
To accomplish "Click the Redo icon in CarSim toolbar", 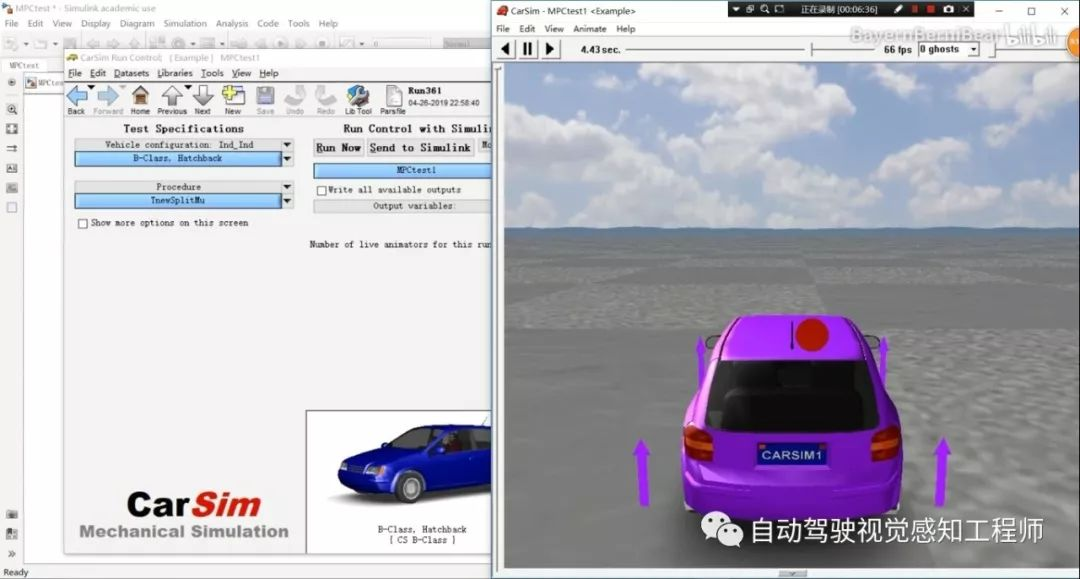I will coord(326,96).
